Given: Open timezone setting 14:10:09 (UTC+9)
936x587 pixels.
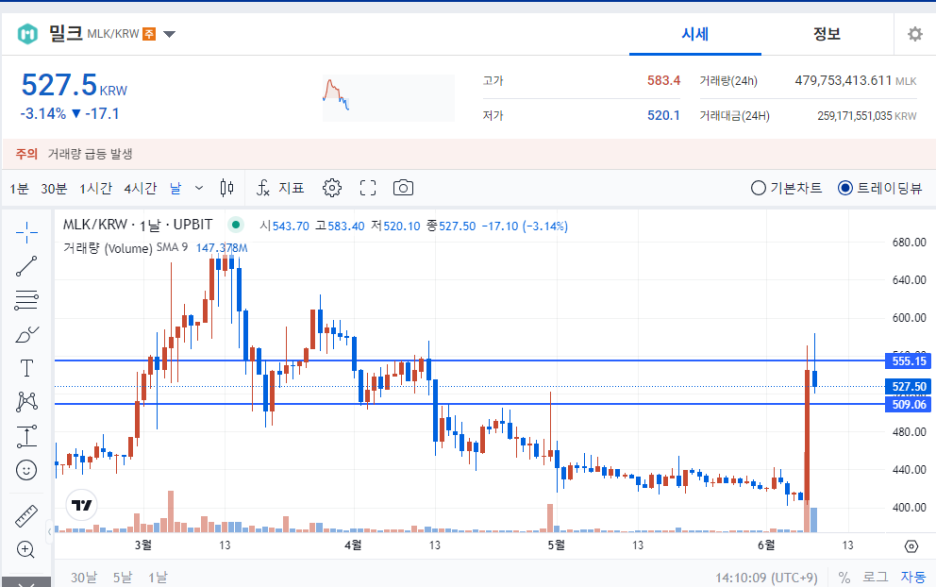Looking at the screenshot, I should click(766, 577).
